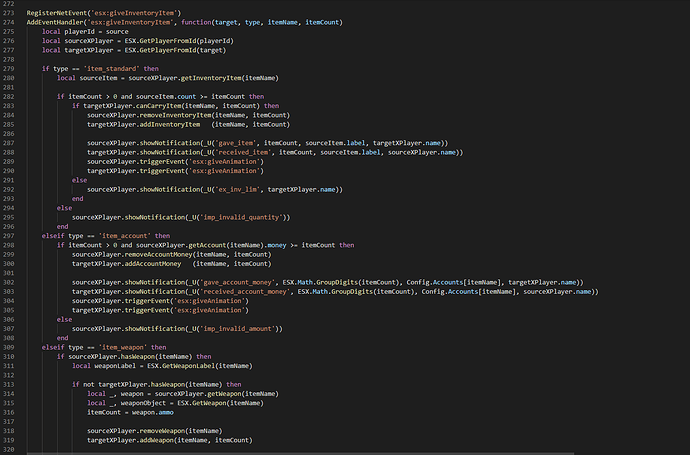This screenshot has width=690, height=455.
Task: Click the 'gave_item' string on line 287
Action: [235, 143]
